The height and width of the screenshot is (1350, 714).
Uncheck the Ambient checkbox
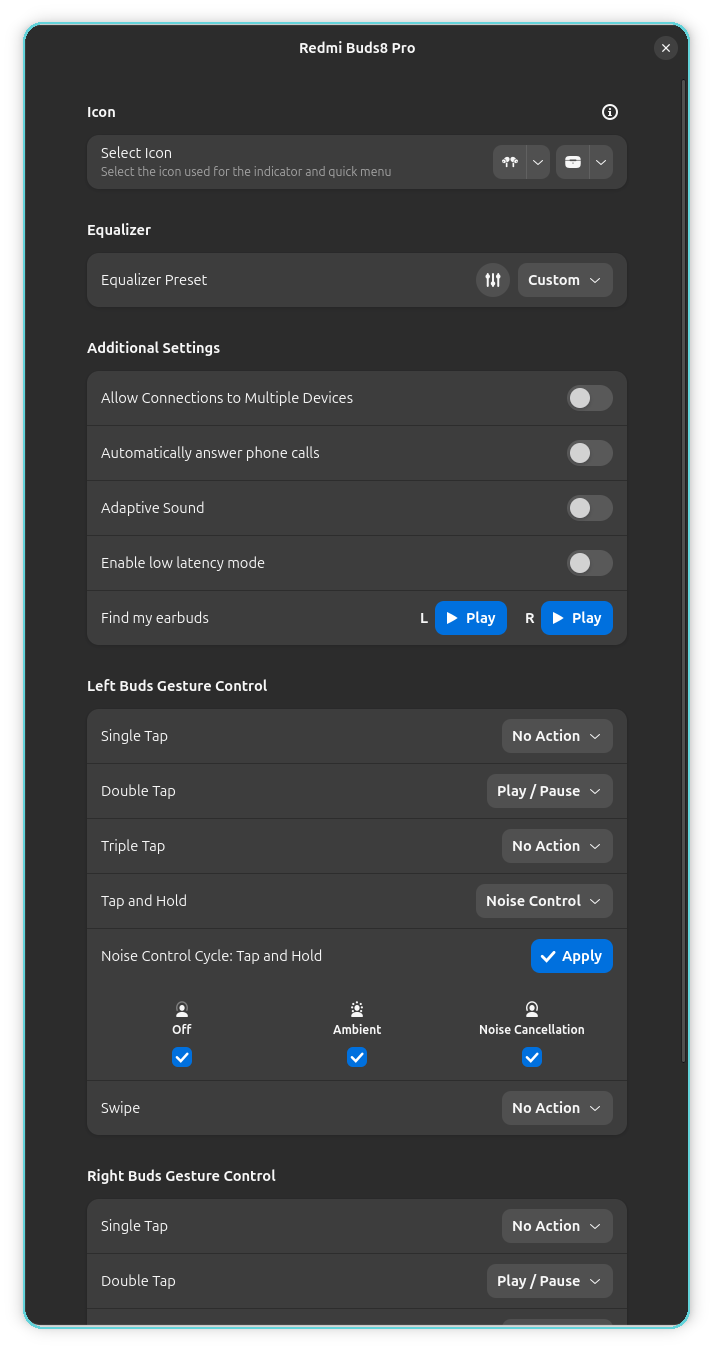coord(357,1057)
